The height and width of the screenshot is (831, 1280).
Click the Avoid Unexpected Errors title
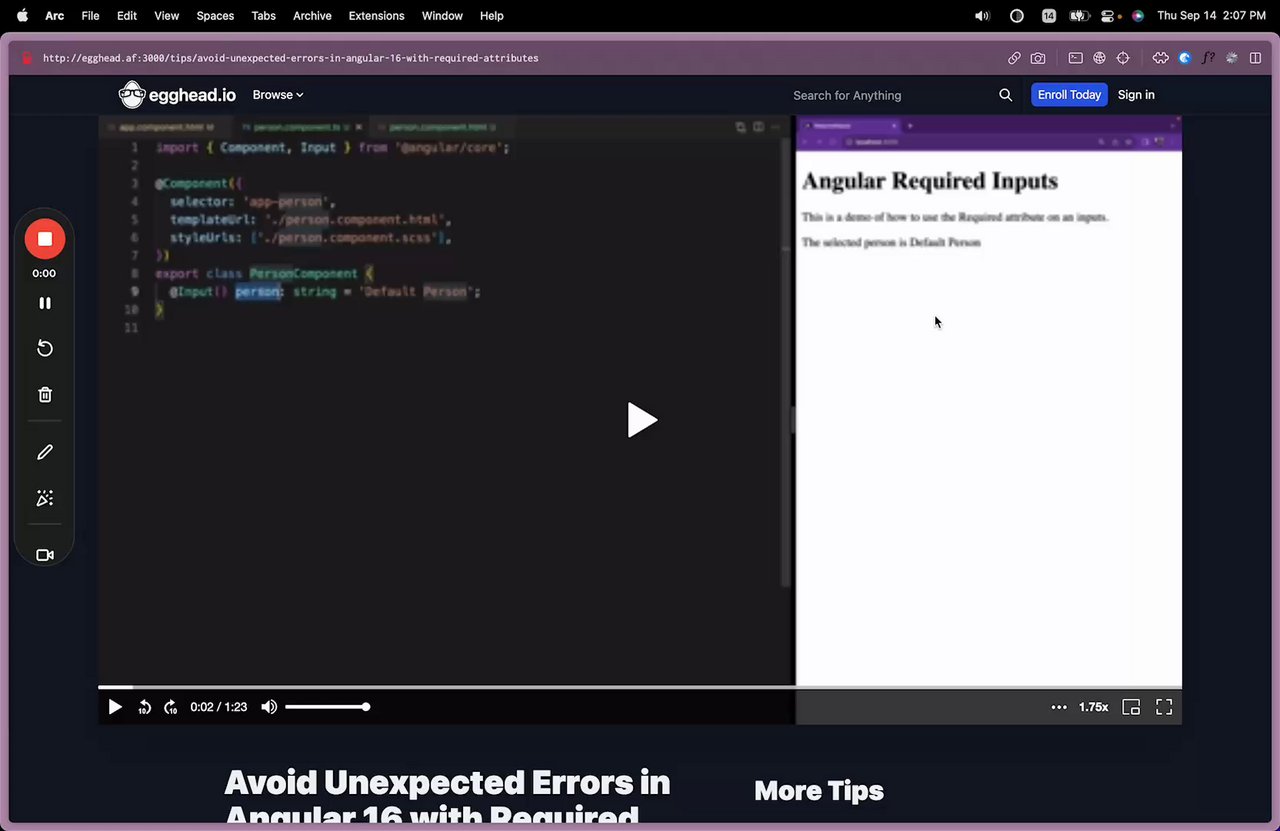pos(447,797)
